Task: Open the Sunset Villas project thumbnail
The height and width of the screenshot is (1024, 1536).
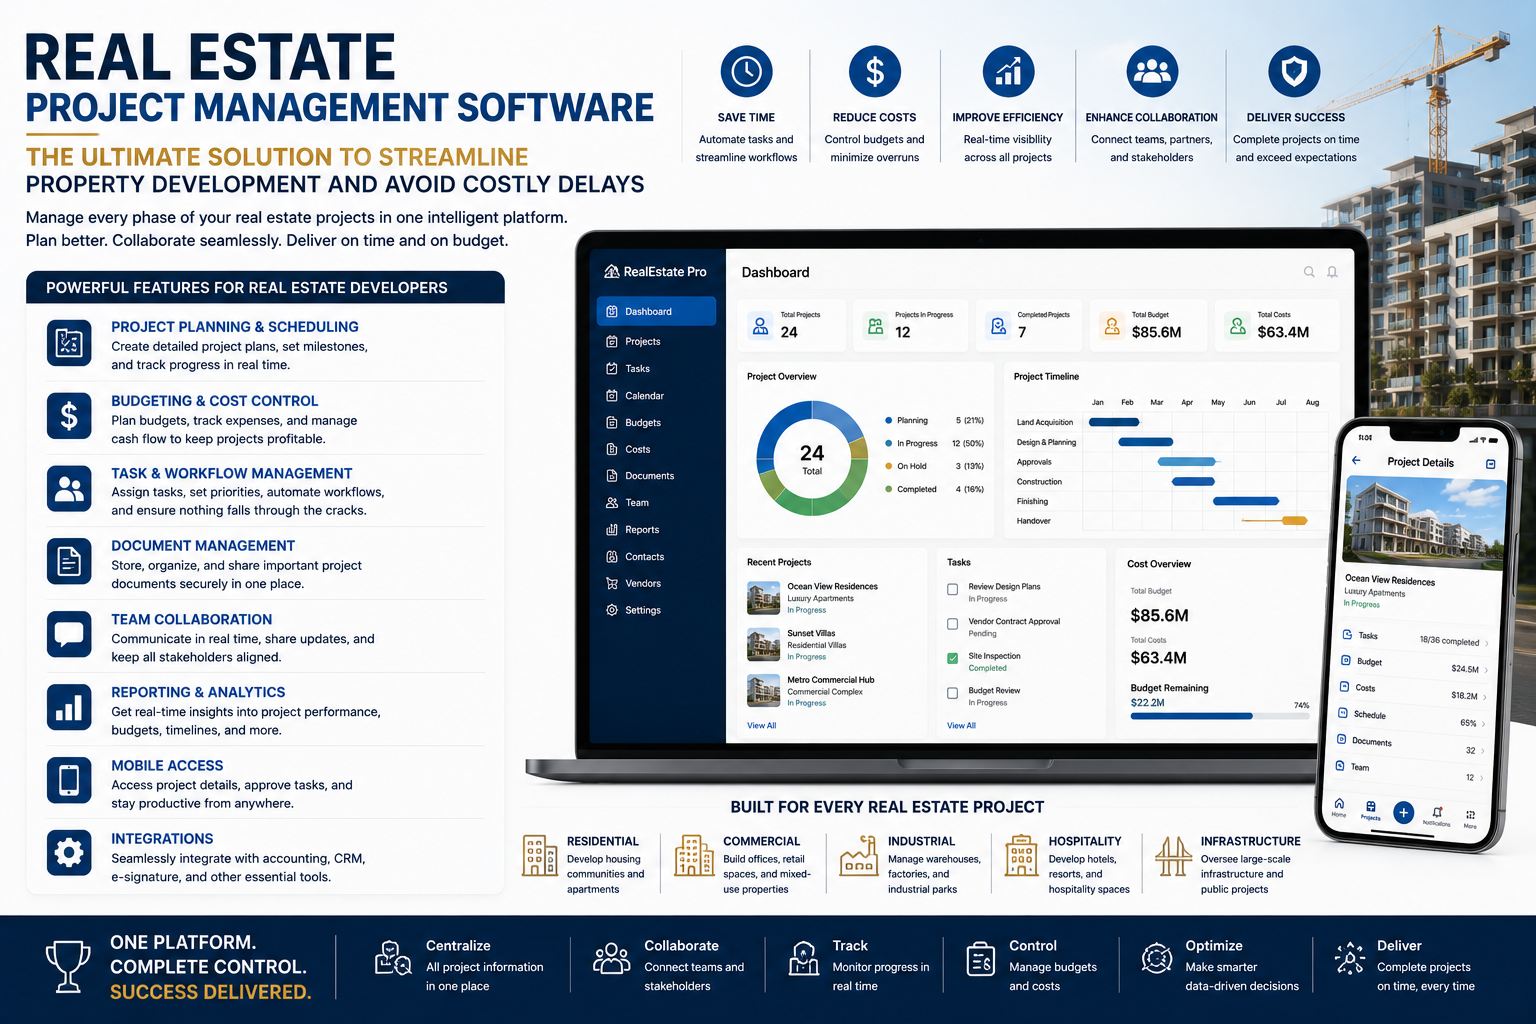Action: [764, 645]
